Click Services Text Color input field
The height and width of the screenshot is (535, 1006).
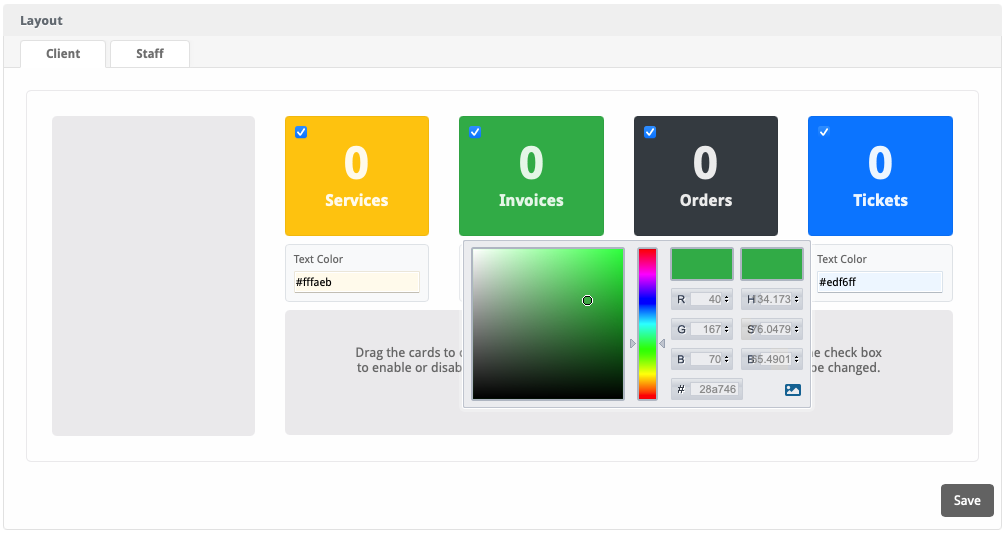(x=356, y=283)
